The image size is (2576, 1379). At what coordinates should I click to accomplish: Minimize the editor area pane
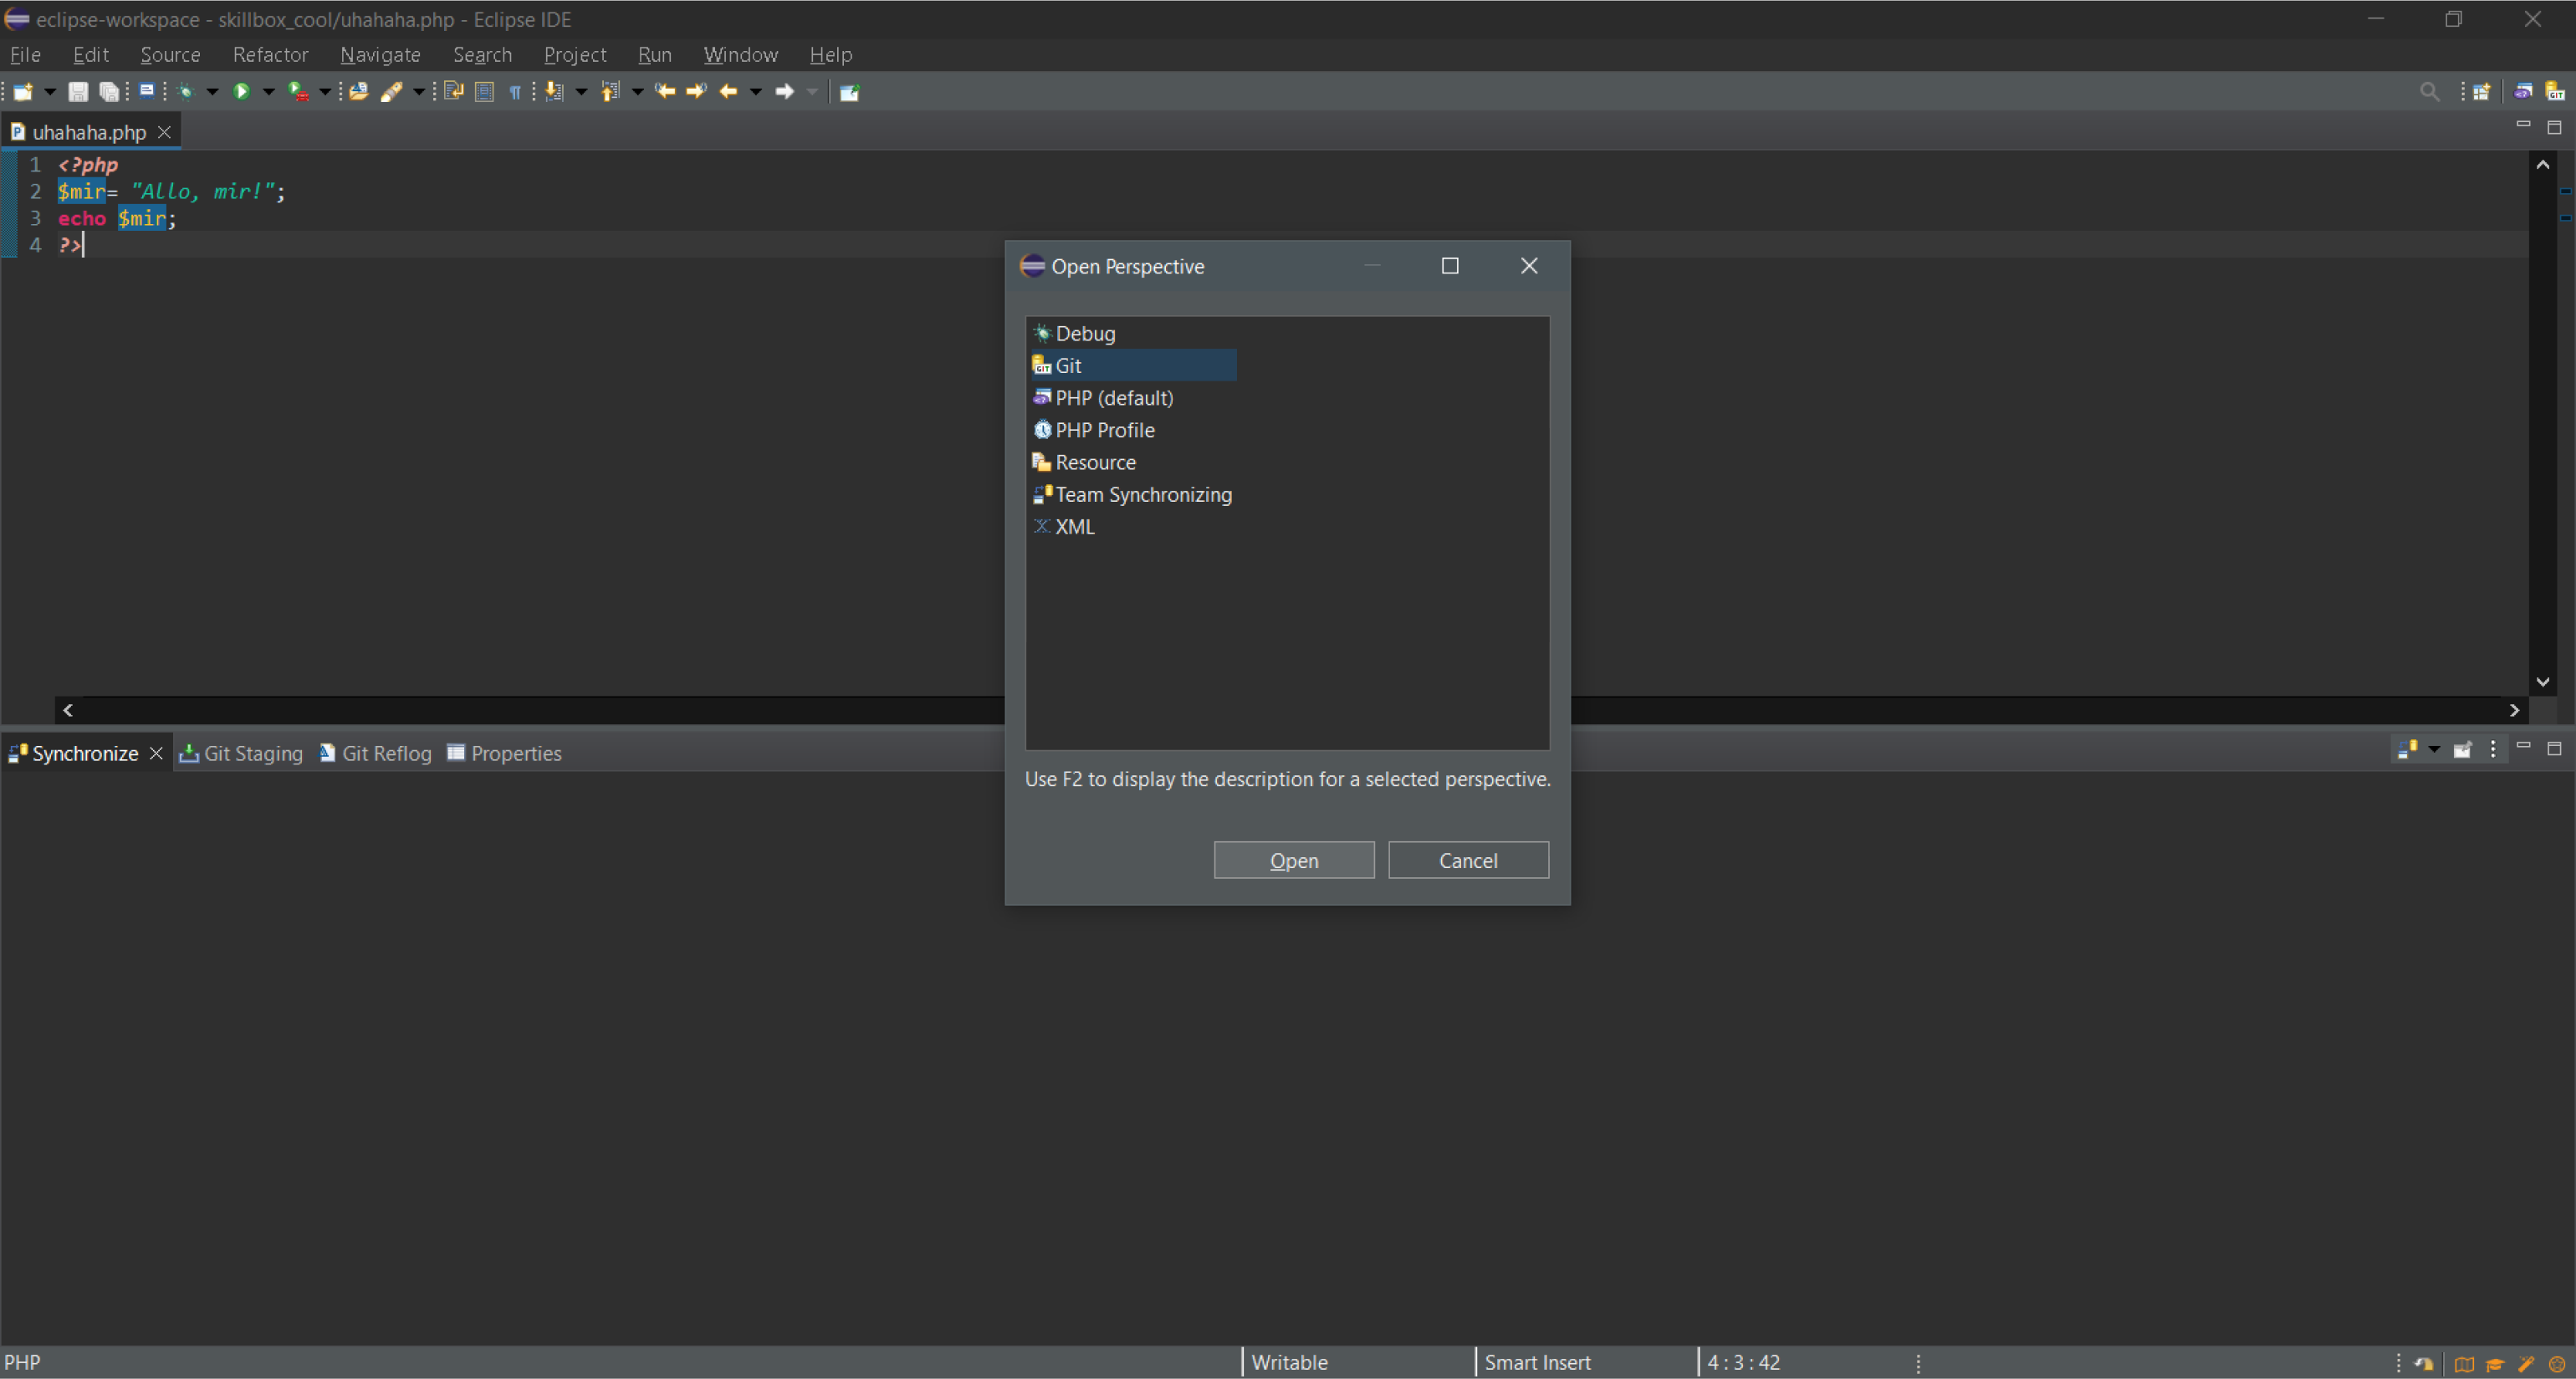click(2523, 125)
